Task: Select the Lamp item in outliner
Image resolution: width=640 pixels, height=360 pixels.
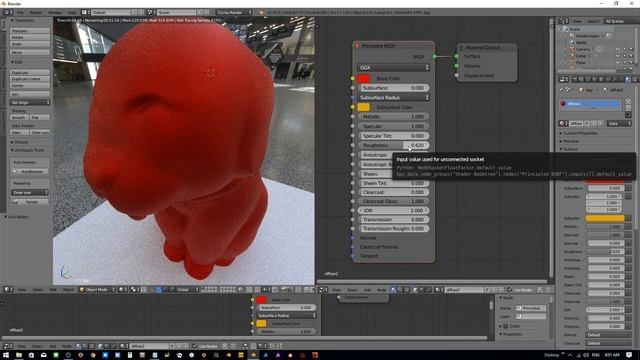Action: 580,56
